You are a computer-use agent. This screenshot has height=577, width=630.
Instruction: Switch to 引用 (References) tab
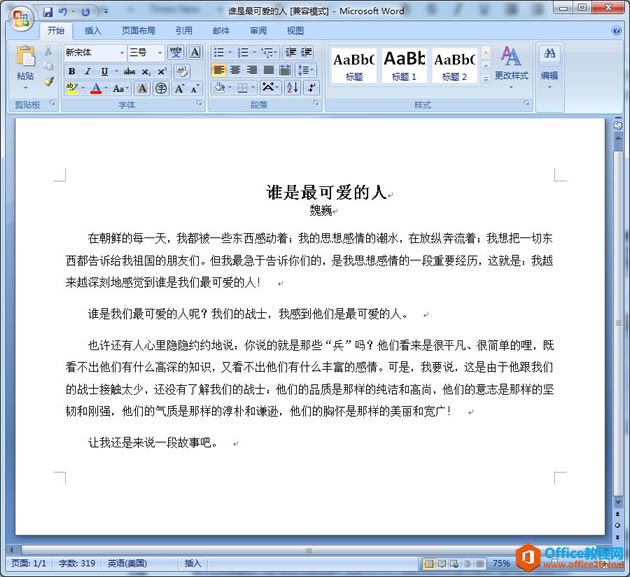pyautogui.click(x=184, y=31)
